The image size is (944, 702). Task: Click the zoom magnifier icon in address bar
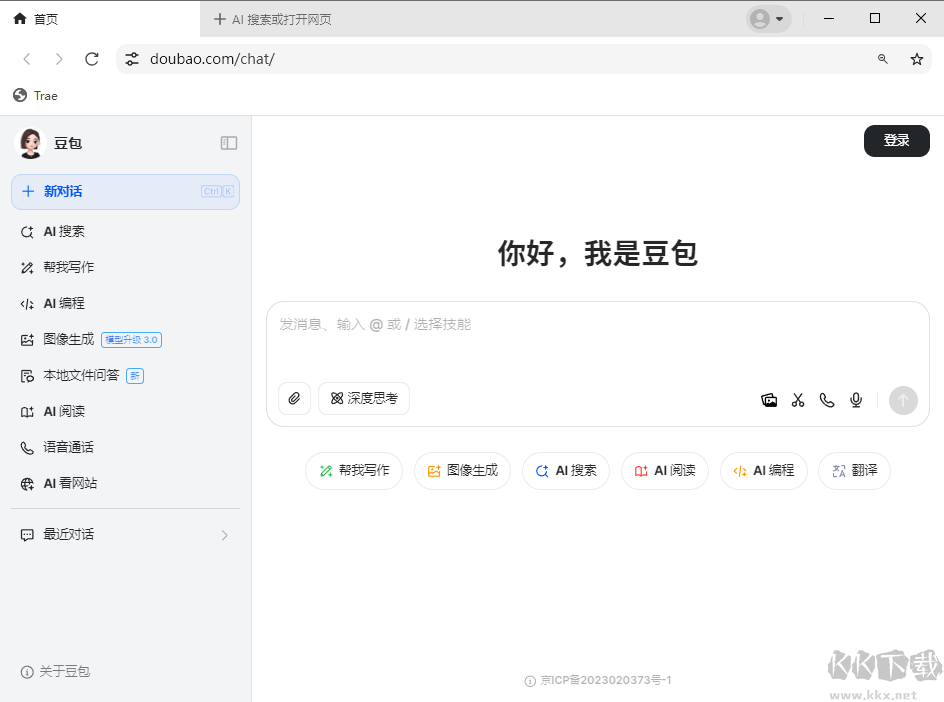(x=883, y=59)
